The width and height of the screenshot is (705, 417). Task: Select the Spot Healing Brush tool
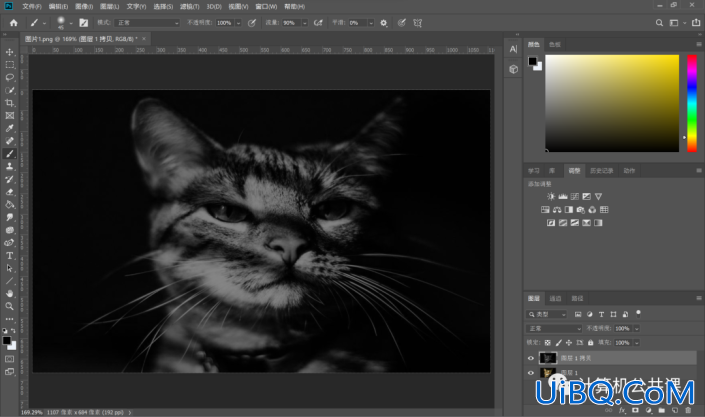9,141
